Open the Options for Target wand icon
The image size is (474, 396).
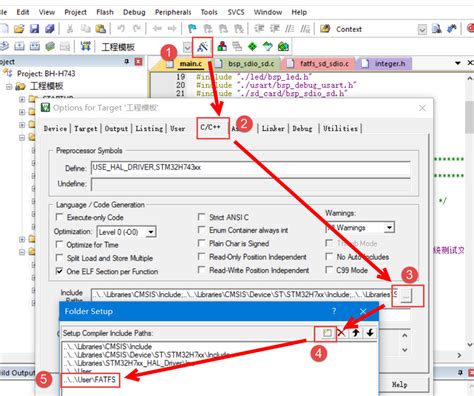202,47
